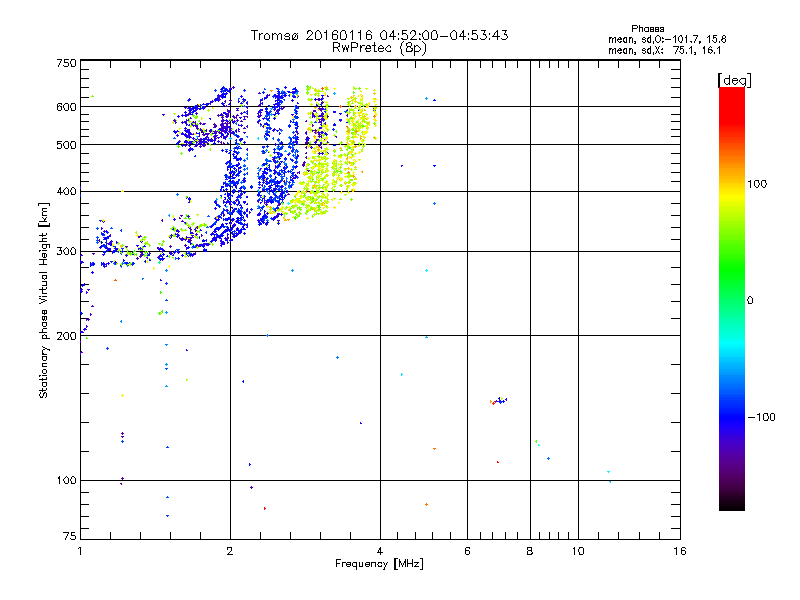Click the 'Phases' heading text
Viewport: 800px width, 600px height.
point(647,29)
